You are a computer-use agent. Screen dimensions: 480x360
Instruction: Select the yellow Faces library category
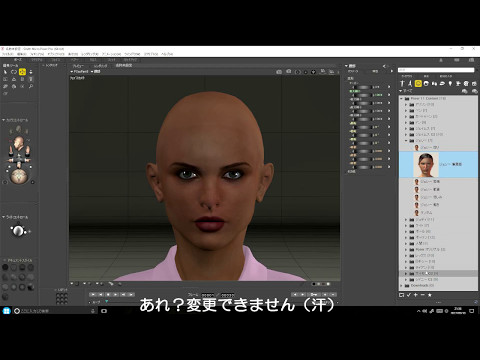[418, 83]
